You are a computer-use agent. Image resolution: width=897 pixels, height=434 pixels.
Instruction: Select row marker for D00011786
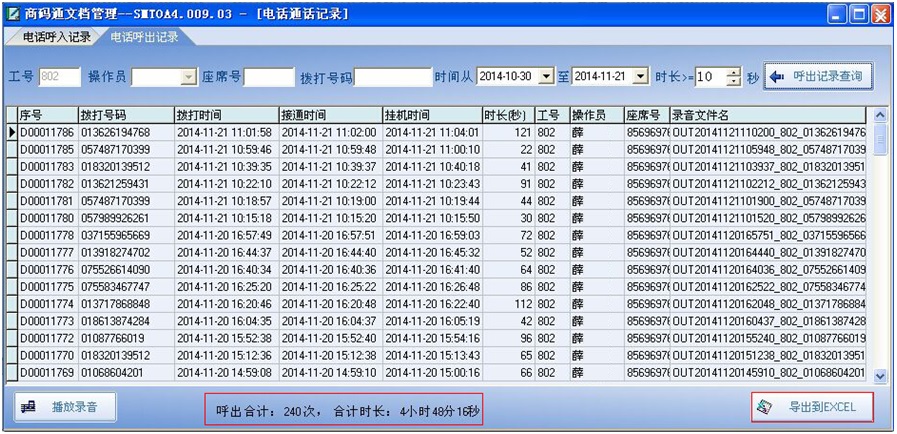(x=12, y=132)
